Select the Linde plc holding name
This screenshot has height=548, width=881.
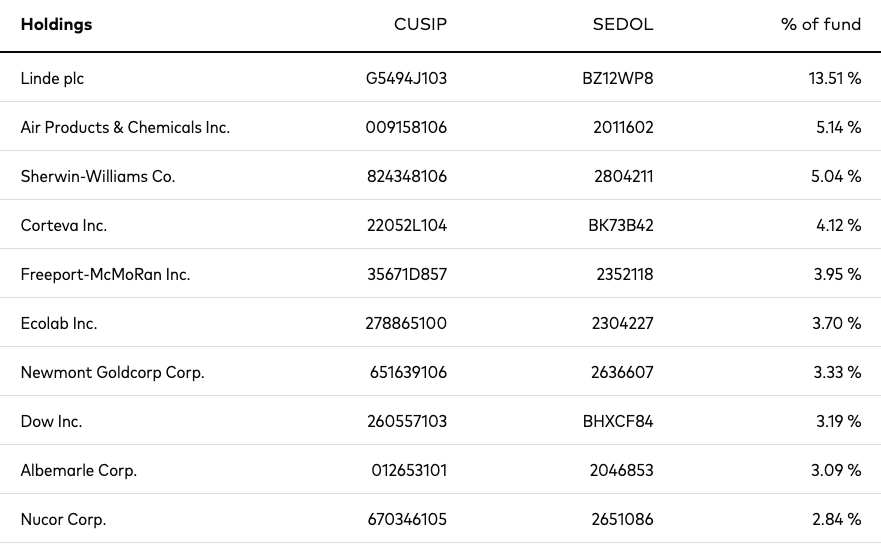tap(52, 78)
